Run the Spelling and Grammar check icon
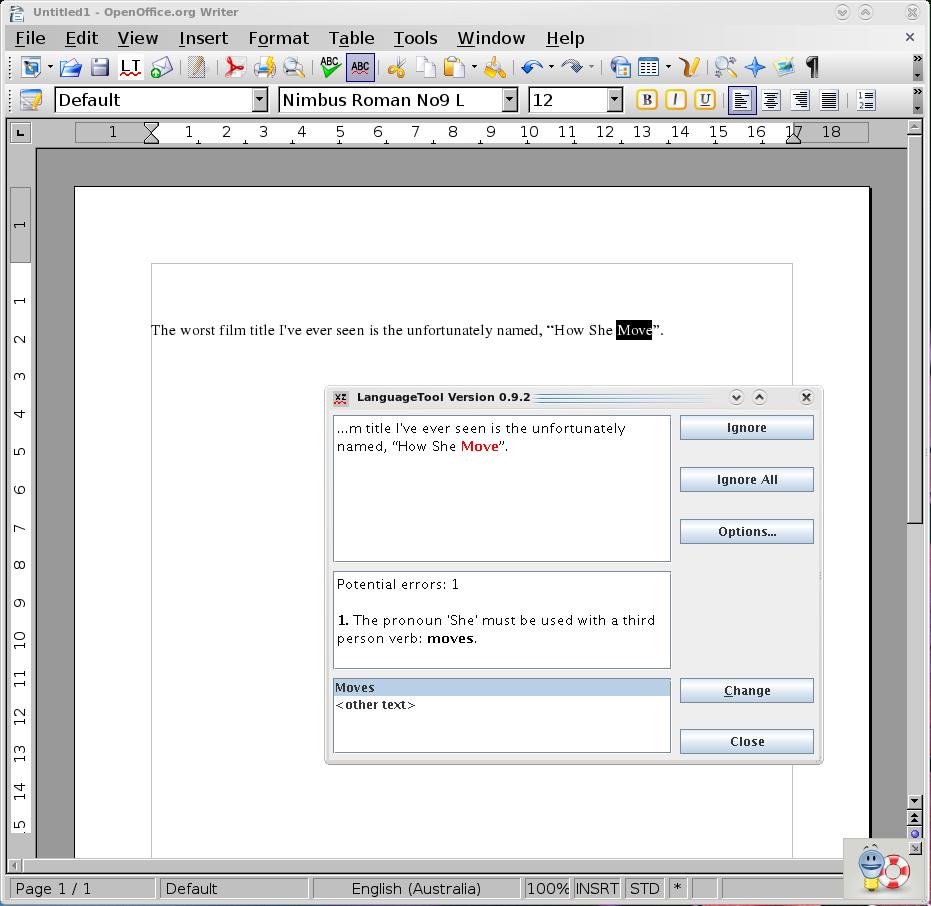The height and width of the screenshot is (906, 931). coord(329,68)
